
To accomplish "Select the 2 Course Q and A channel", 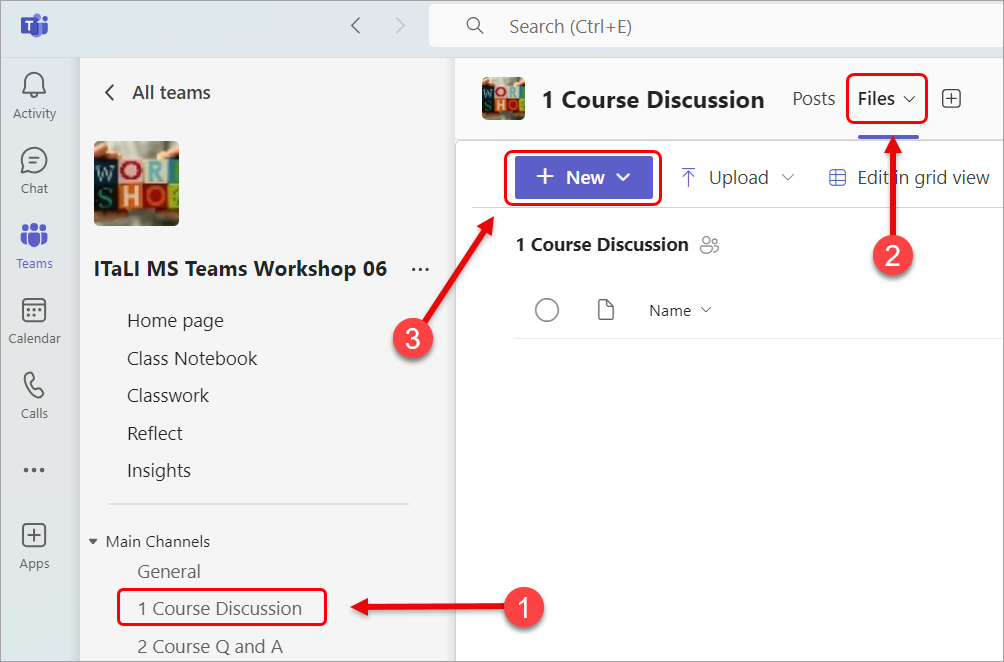I will click(x=210, y=647).
